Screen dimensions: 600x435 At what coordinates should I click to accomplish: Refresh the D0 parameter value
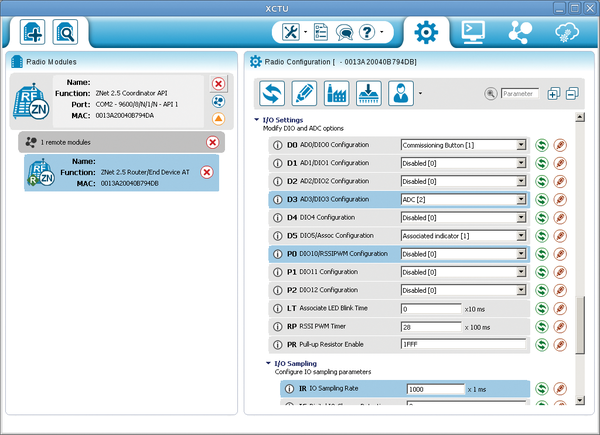coord(542,145)
